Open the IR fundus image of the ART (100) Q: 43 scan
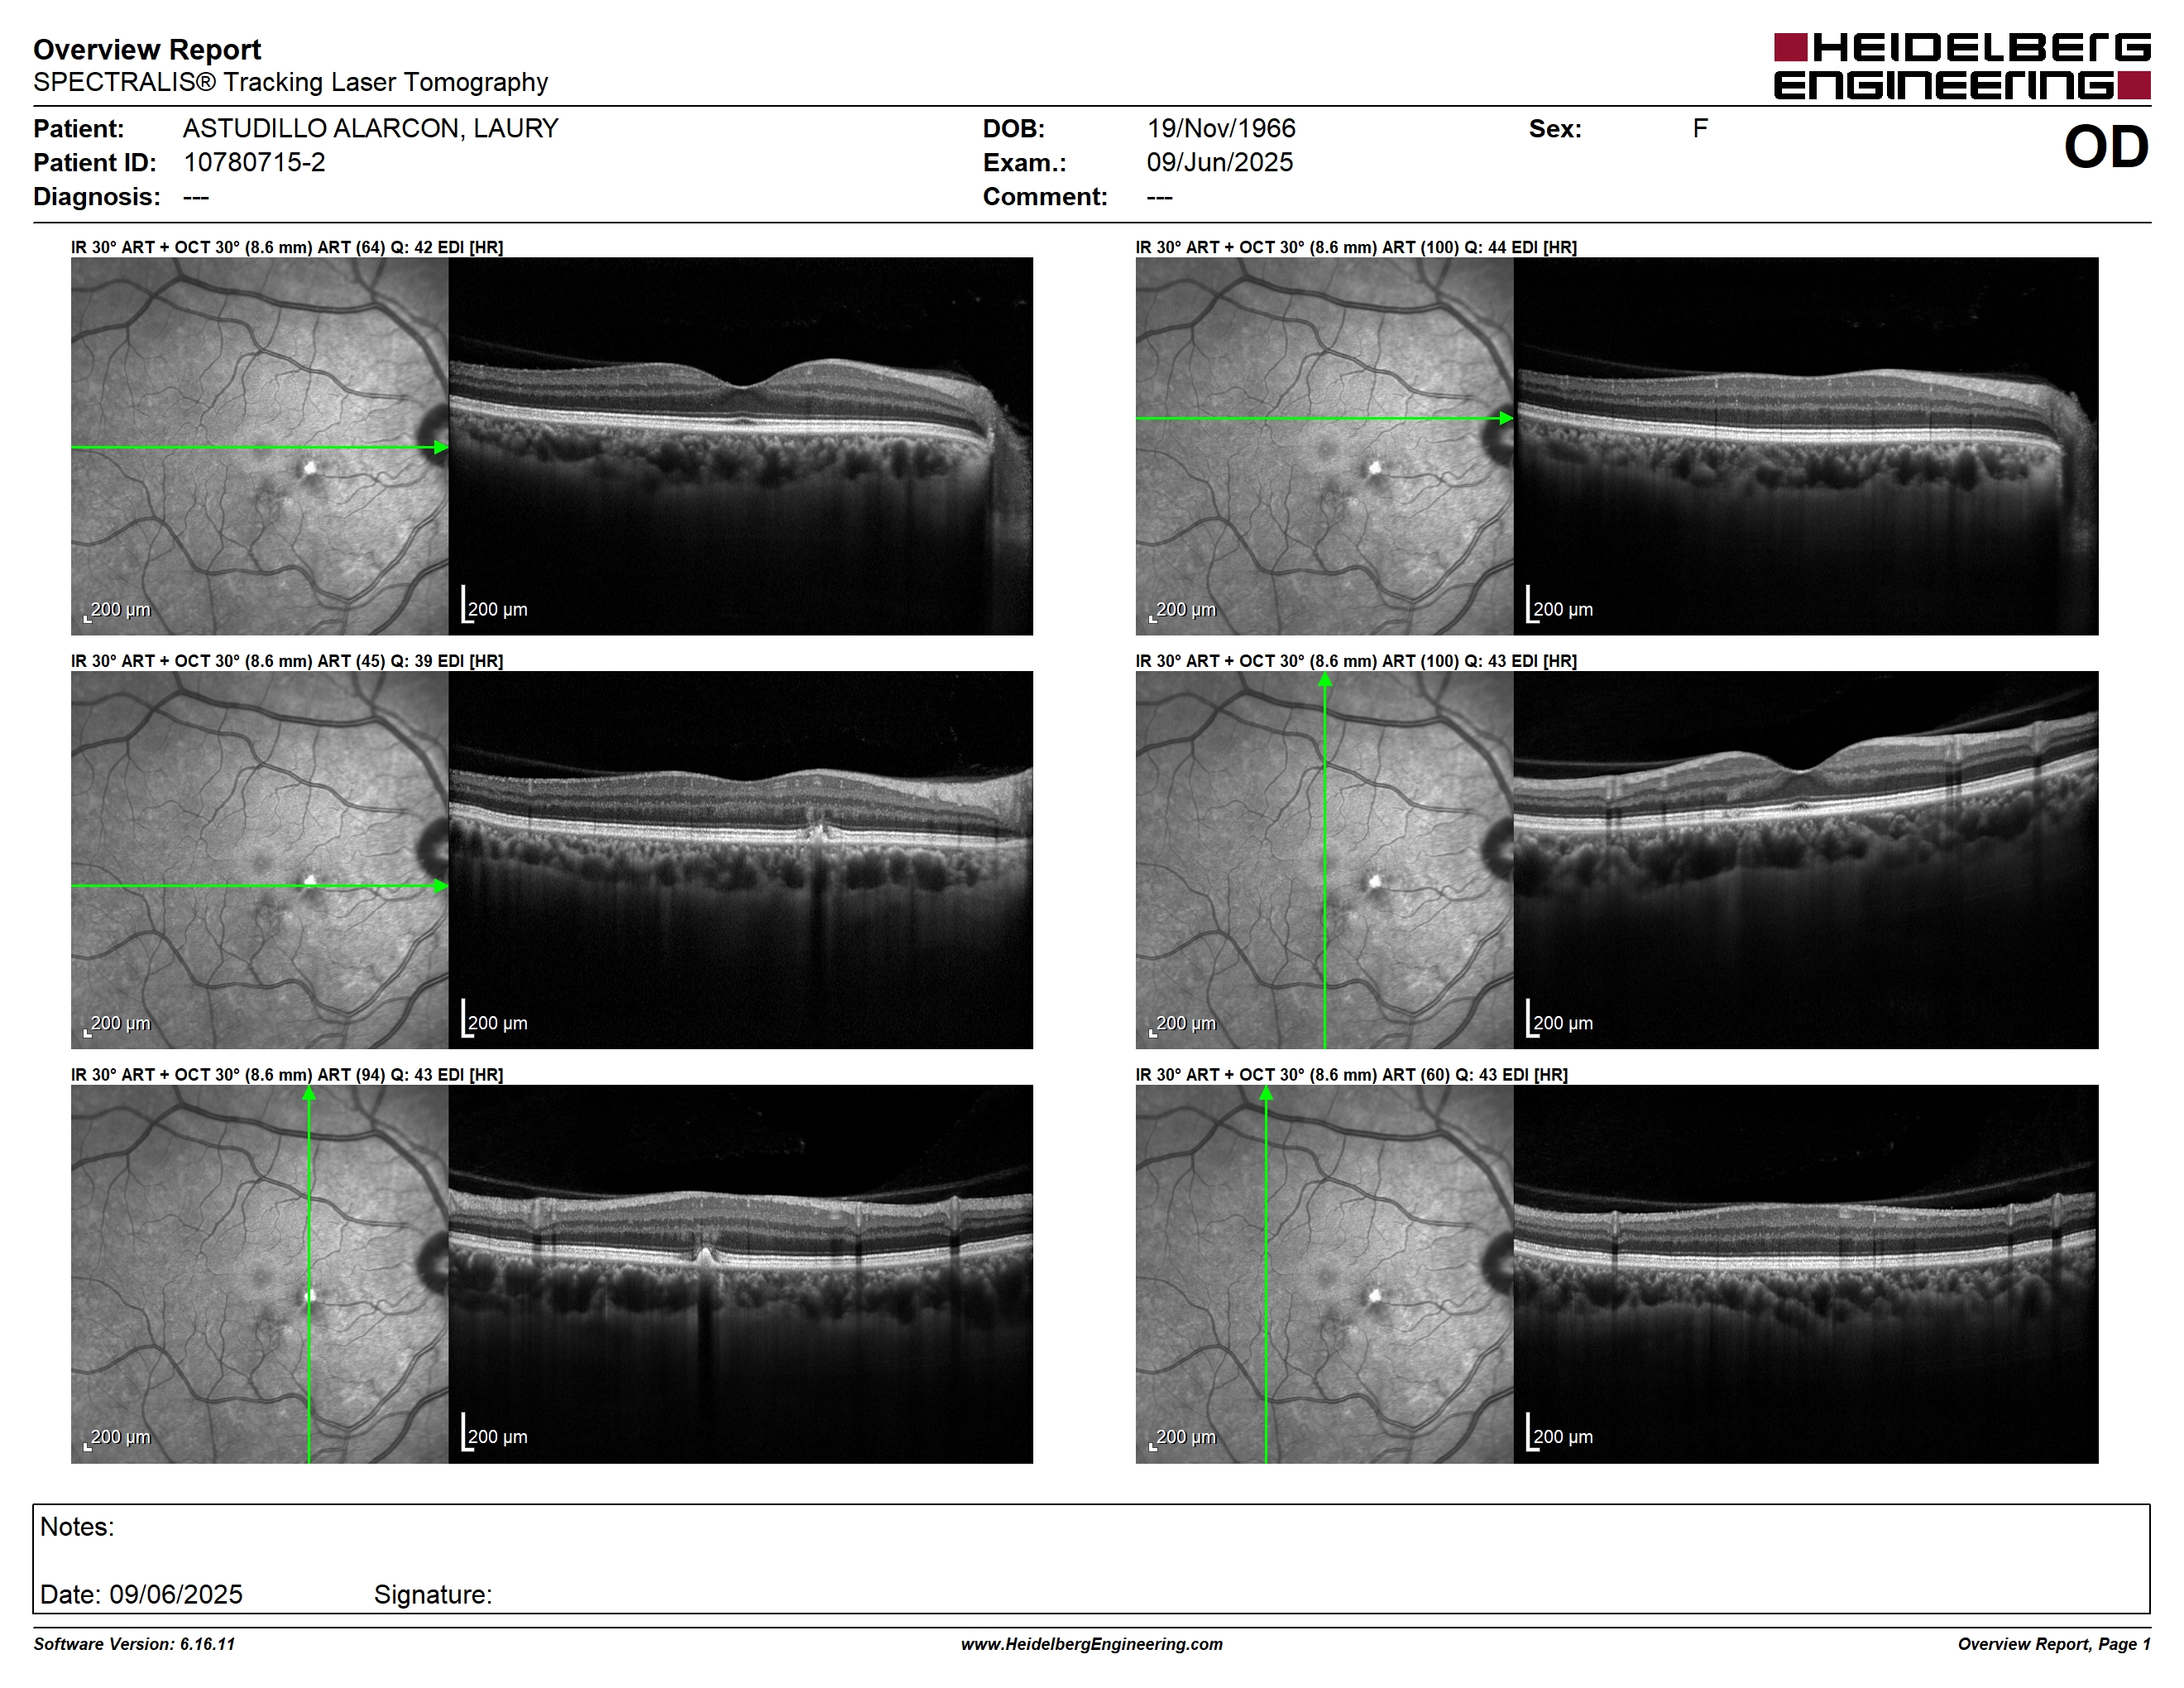The height and width of the screenshot is (1688, 2184). [x=1325, y=860]
